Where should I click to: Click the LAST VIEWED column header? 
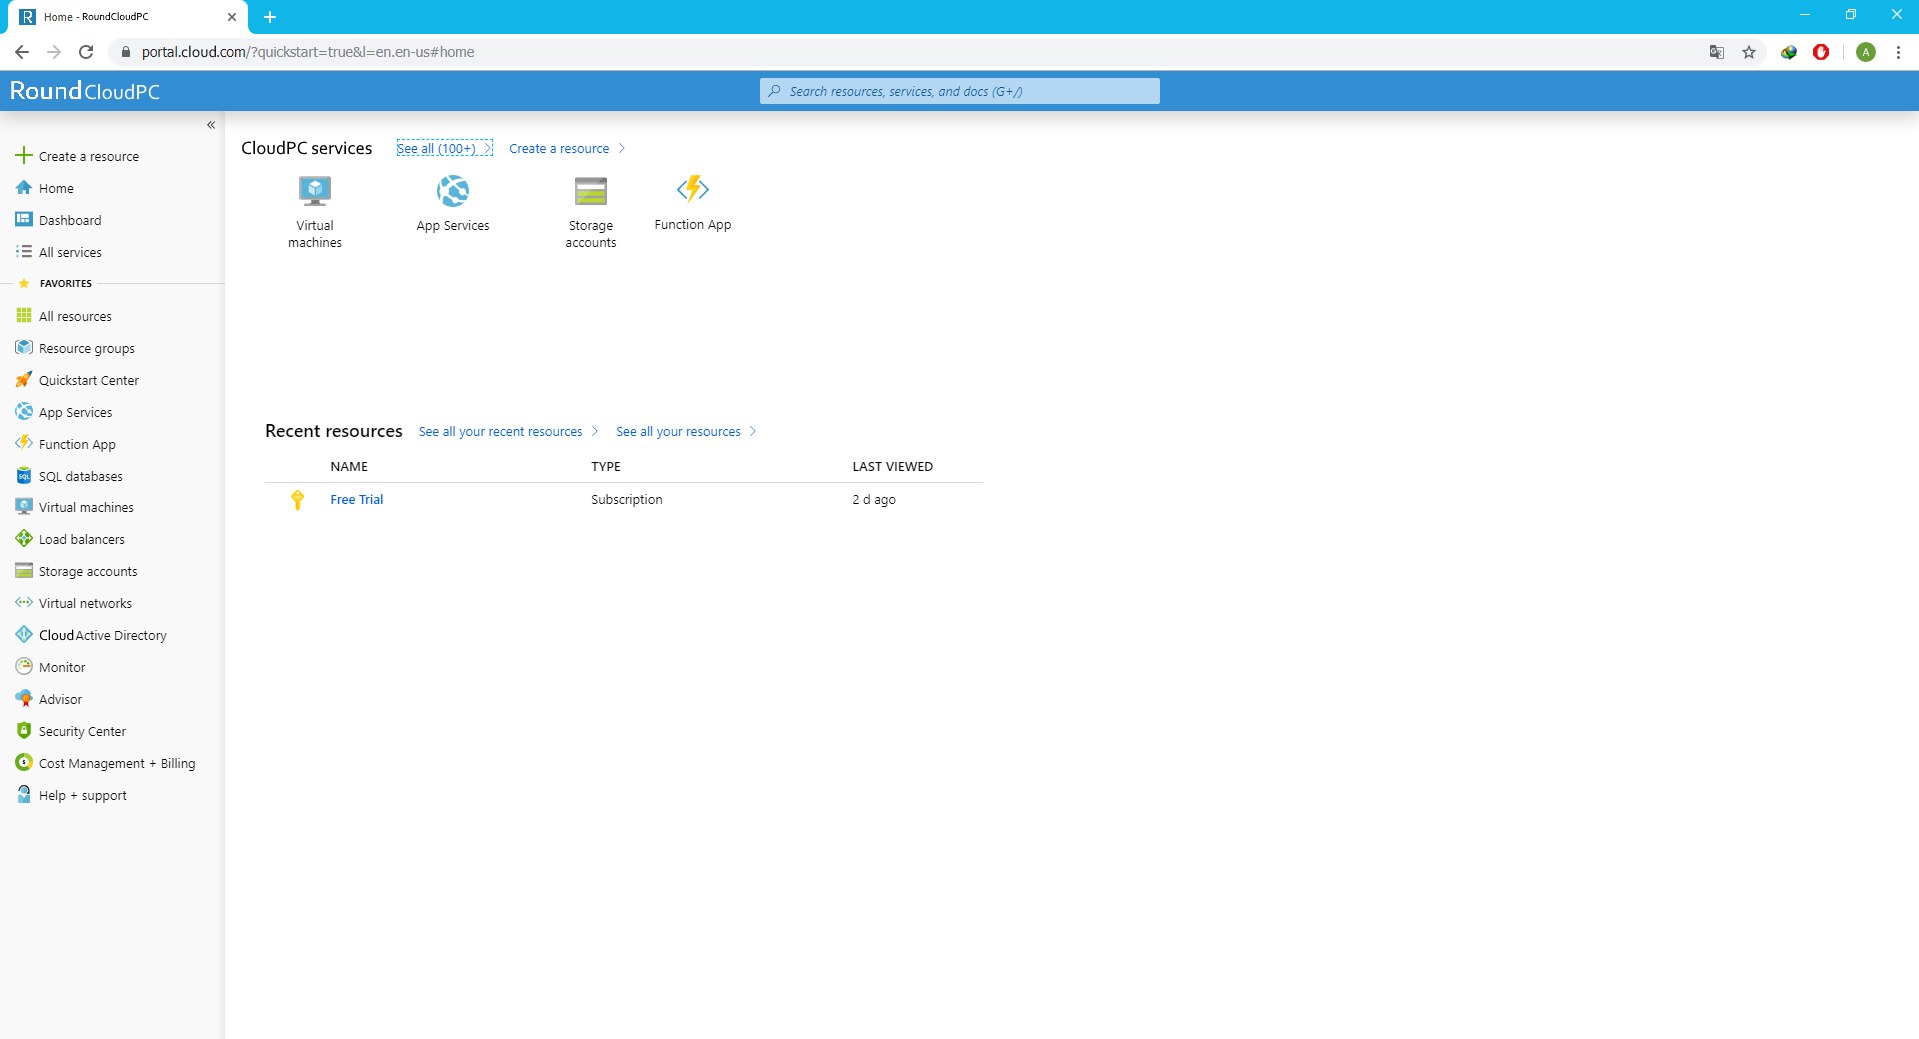click(x=893, y=467)
